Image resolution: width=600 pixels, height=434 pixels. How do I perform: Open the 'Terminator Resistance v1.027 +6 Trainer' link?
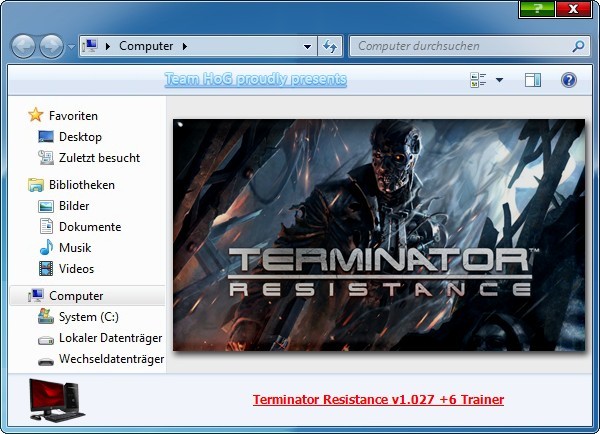click(378, 400)
